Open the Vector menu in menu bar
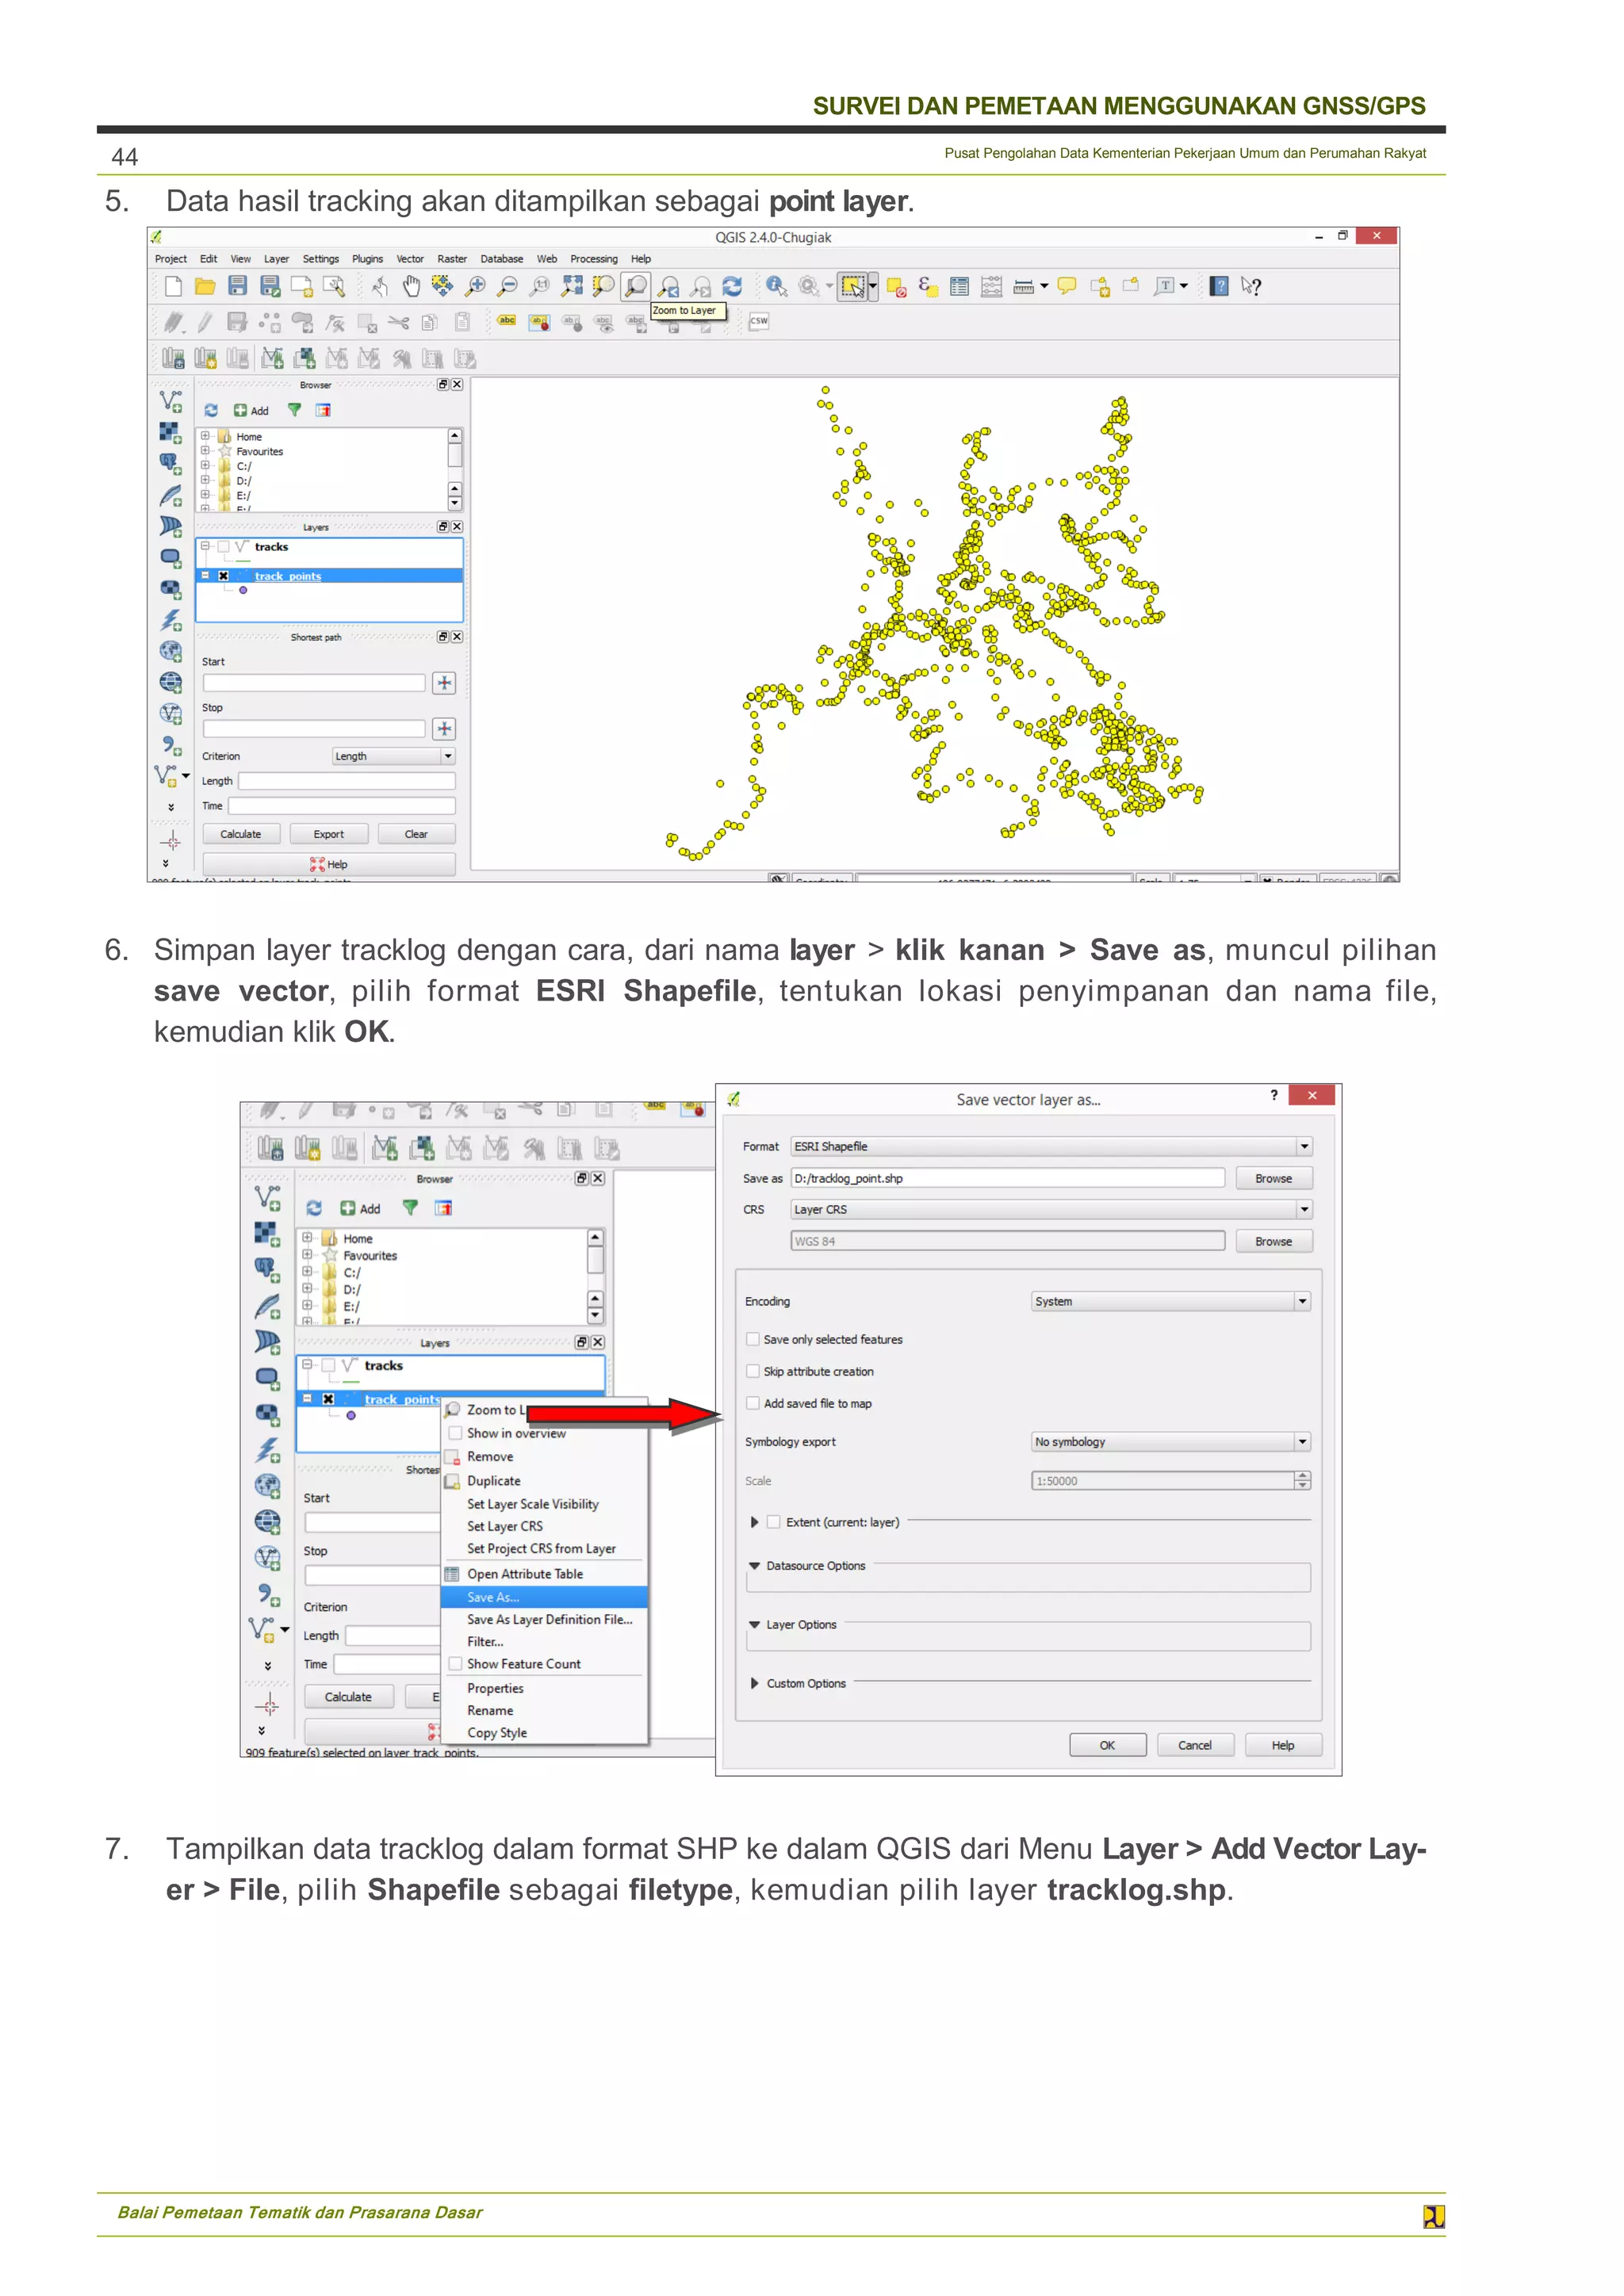Viewport: 1624px width, 2296px height. (410, 259)
